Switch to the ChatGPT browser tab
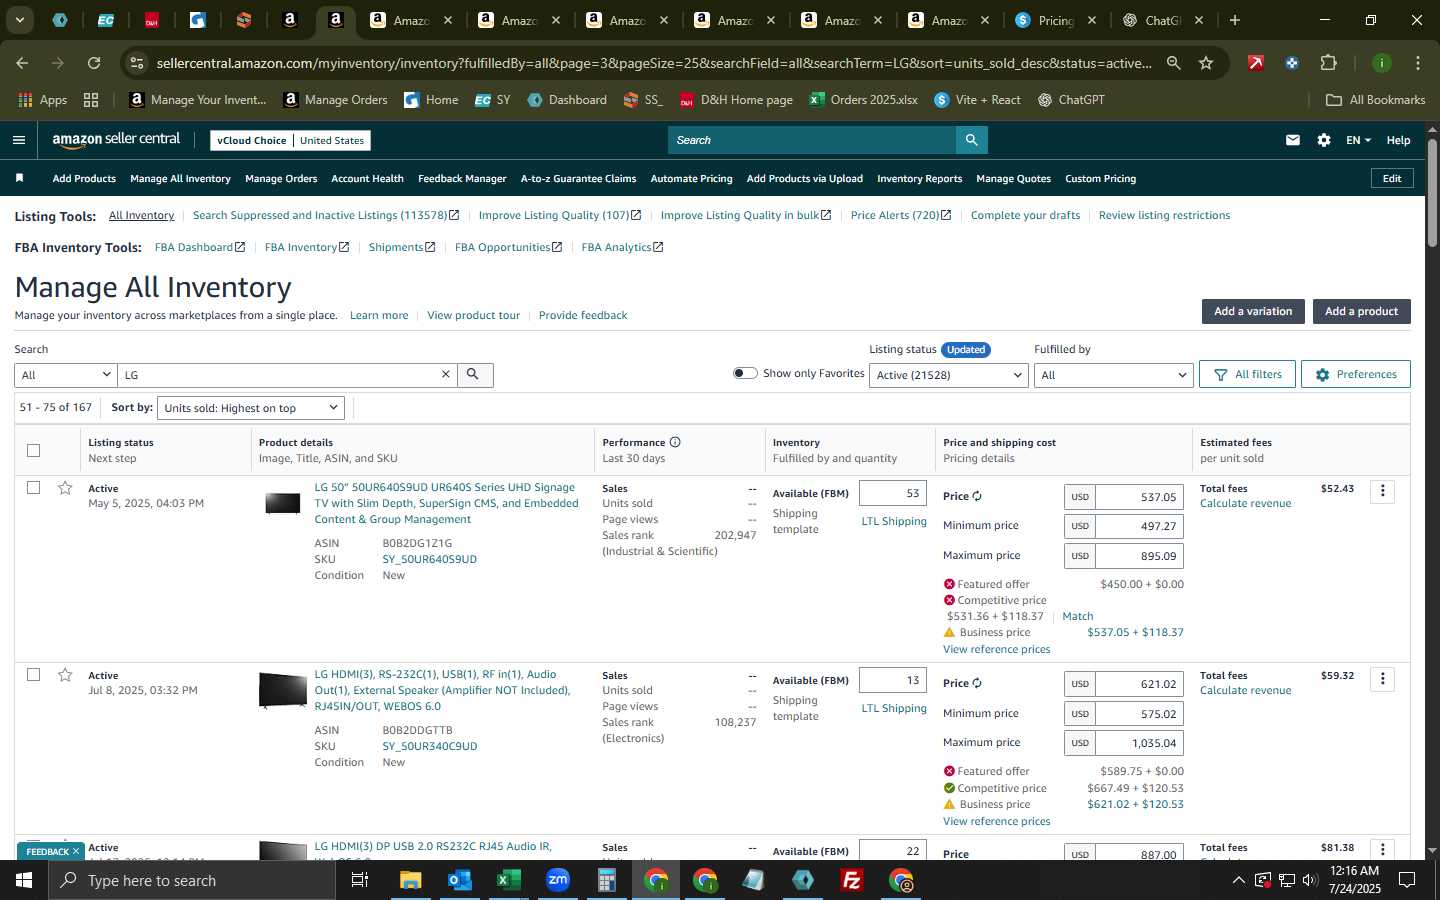The image size is (1440, 900). tap(1163, 20)
